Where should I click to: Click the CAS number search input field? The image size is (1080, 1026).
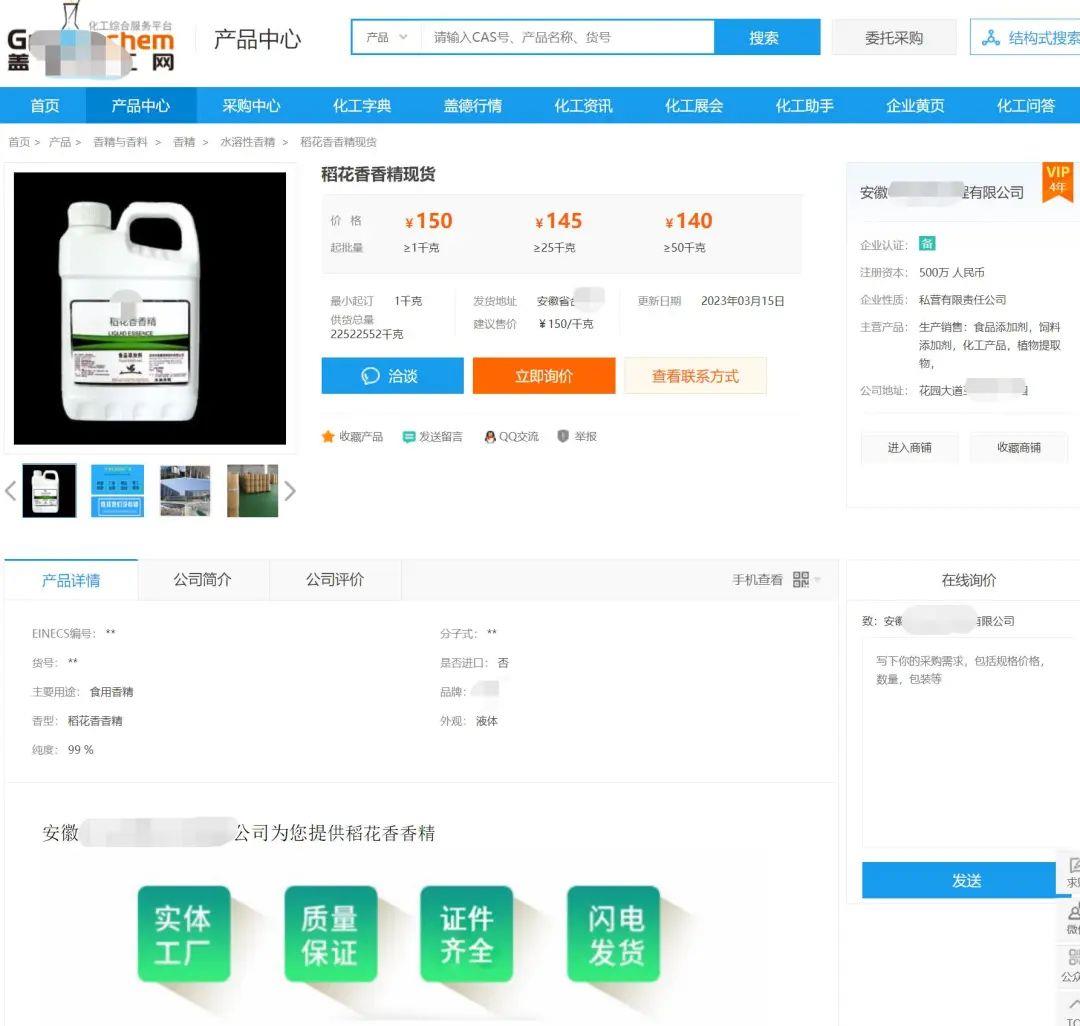pyautogui.click(x=567, y=38)
